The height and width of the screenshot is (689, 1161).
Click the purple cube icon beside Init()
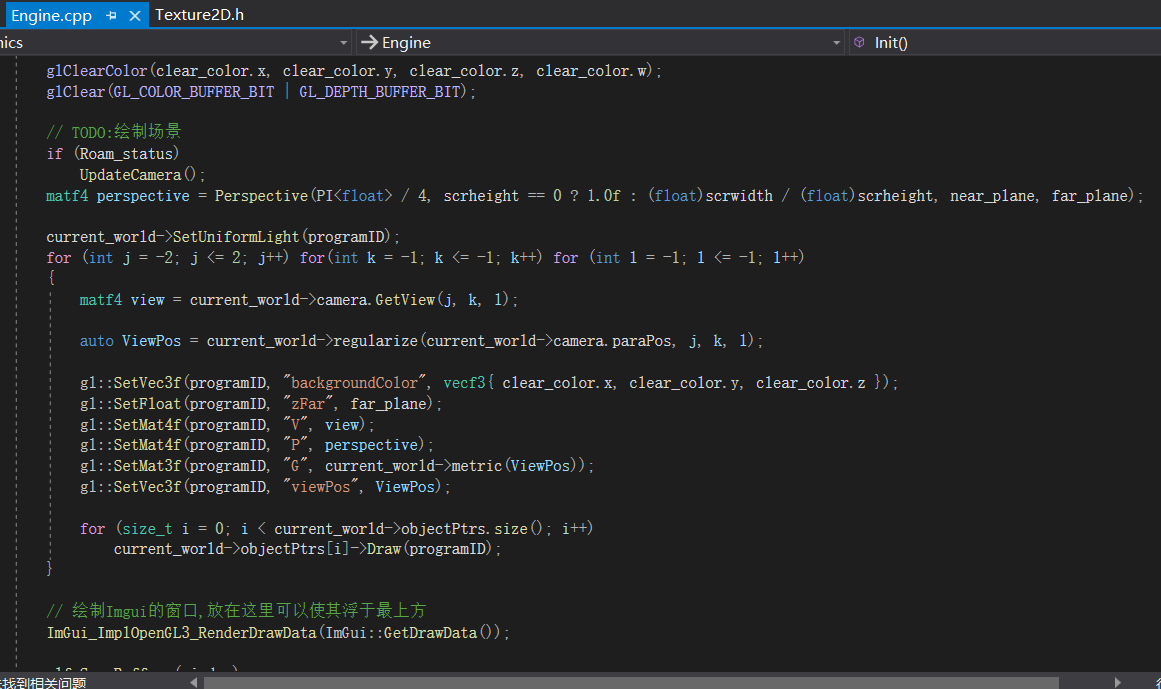pyautogui.click(x=859, y=42)
